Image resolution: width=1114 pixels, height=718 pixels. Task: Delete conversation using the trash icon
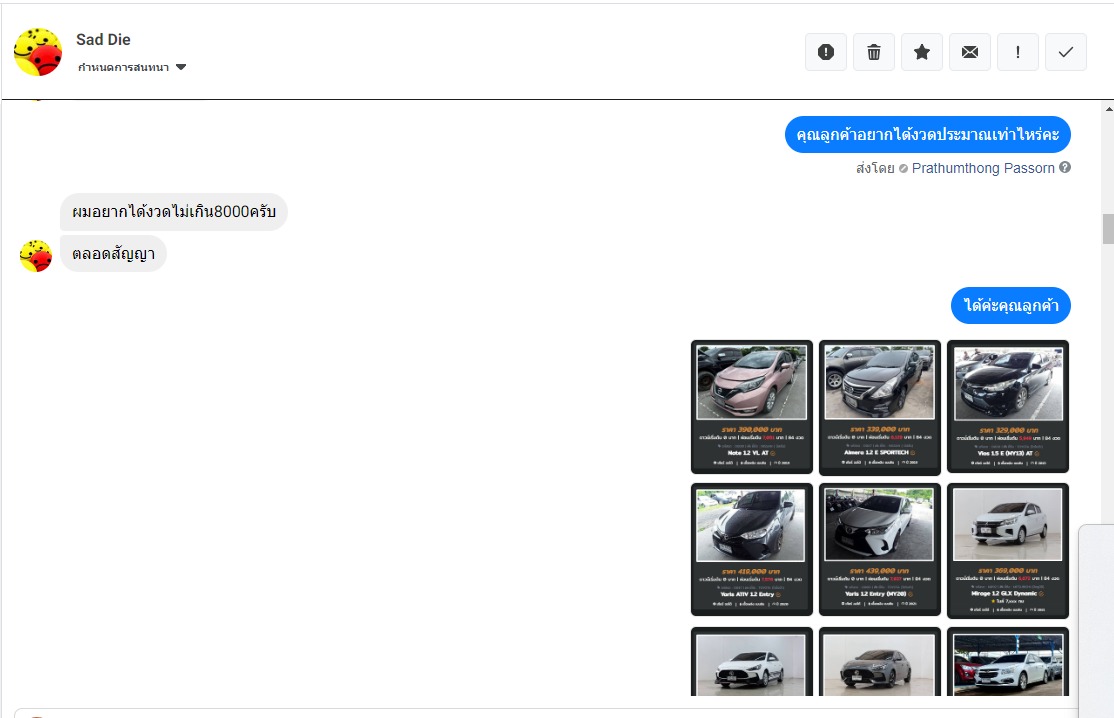pyautogui.click(x=874, y=52)
